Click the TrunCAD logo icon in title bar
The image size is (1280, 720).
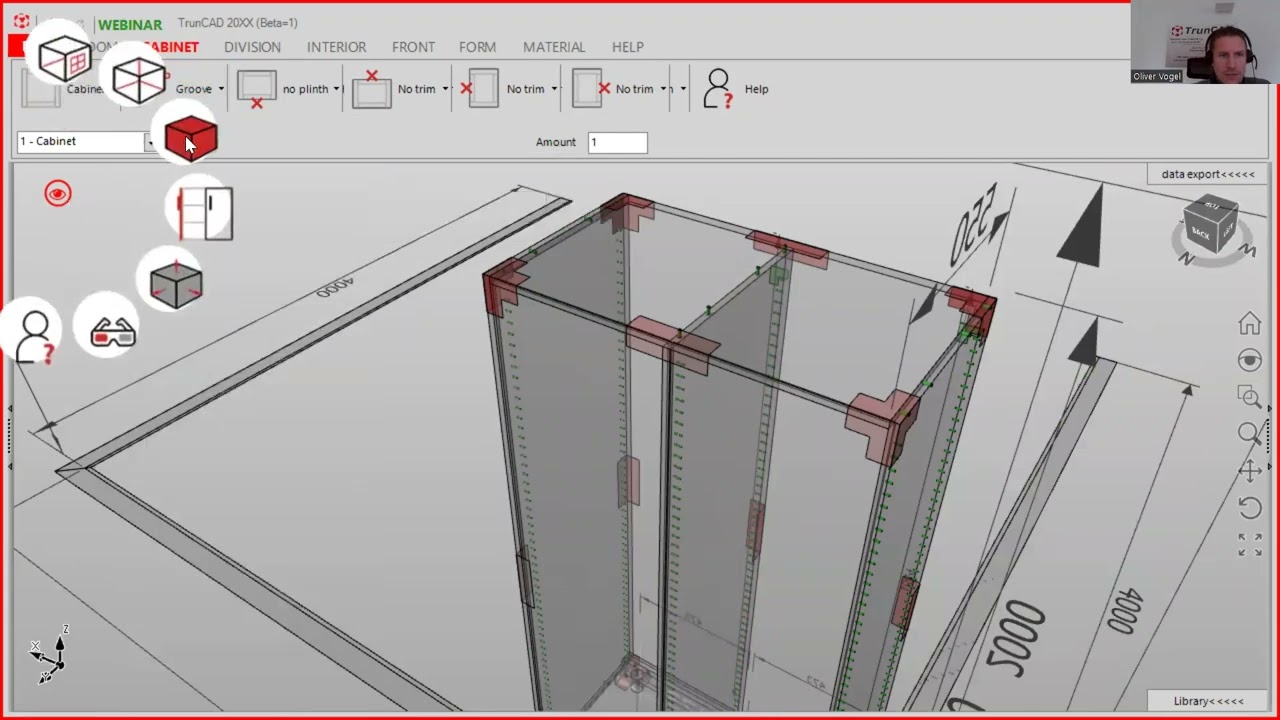tap(21, 22)
